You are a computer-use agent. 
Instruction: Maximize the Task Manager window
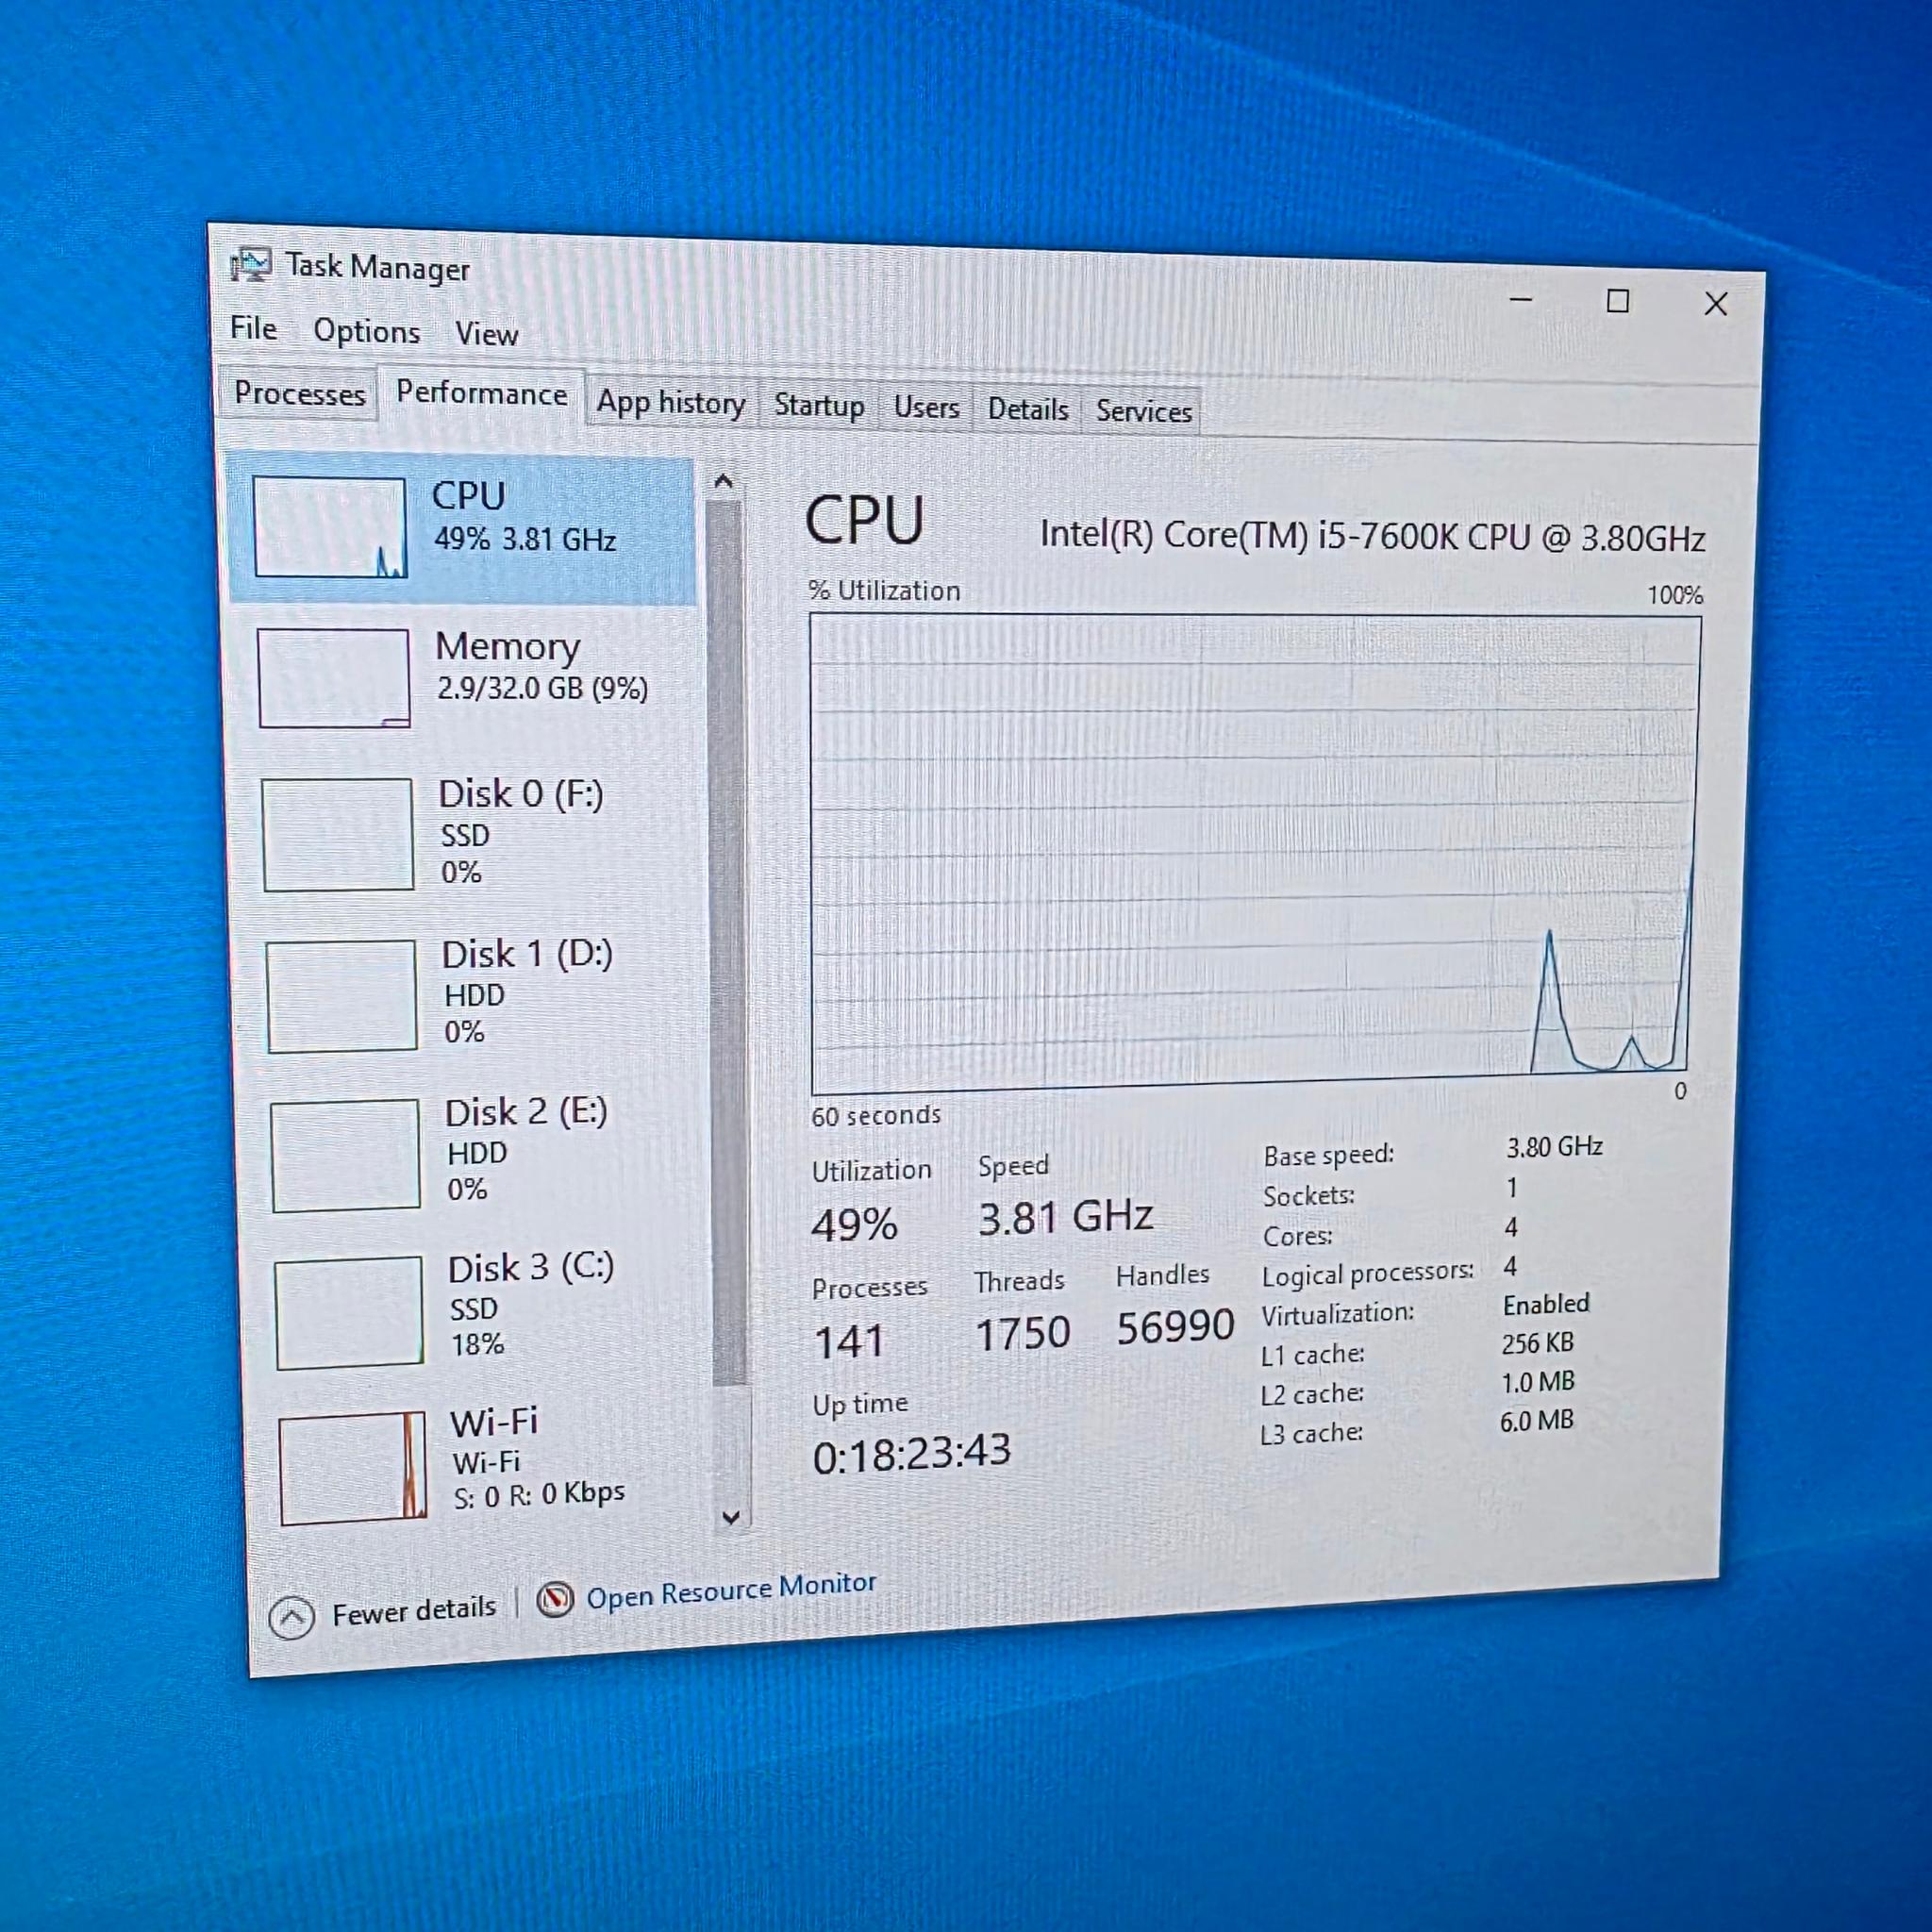tap(1618, 301)
